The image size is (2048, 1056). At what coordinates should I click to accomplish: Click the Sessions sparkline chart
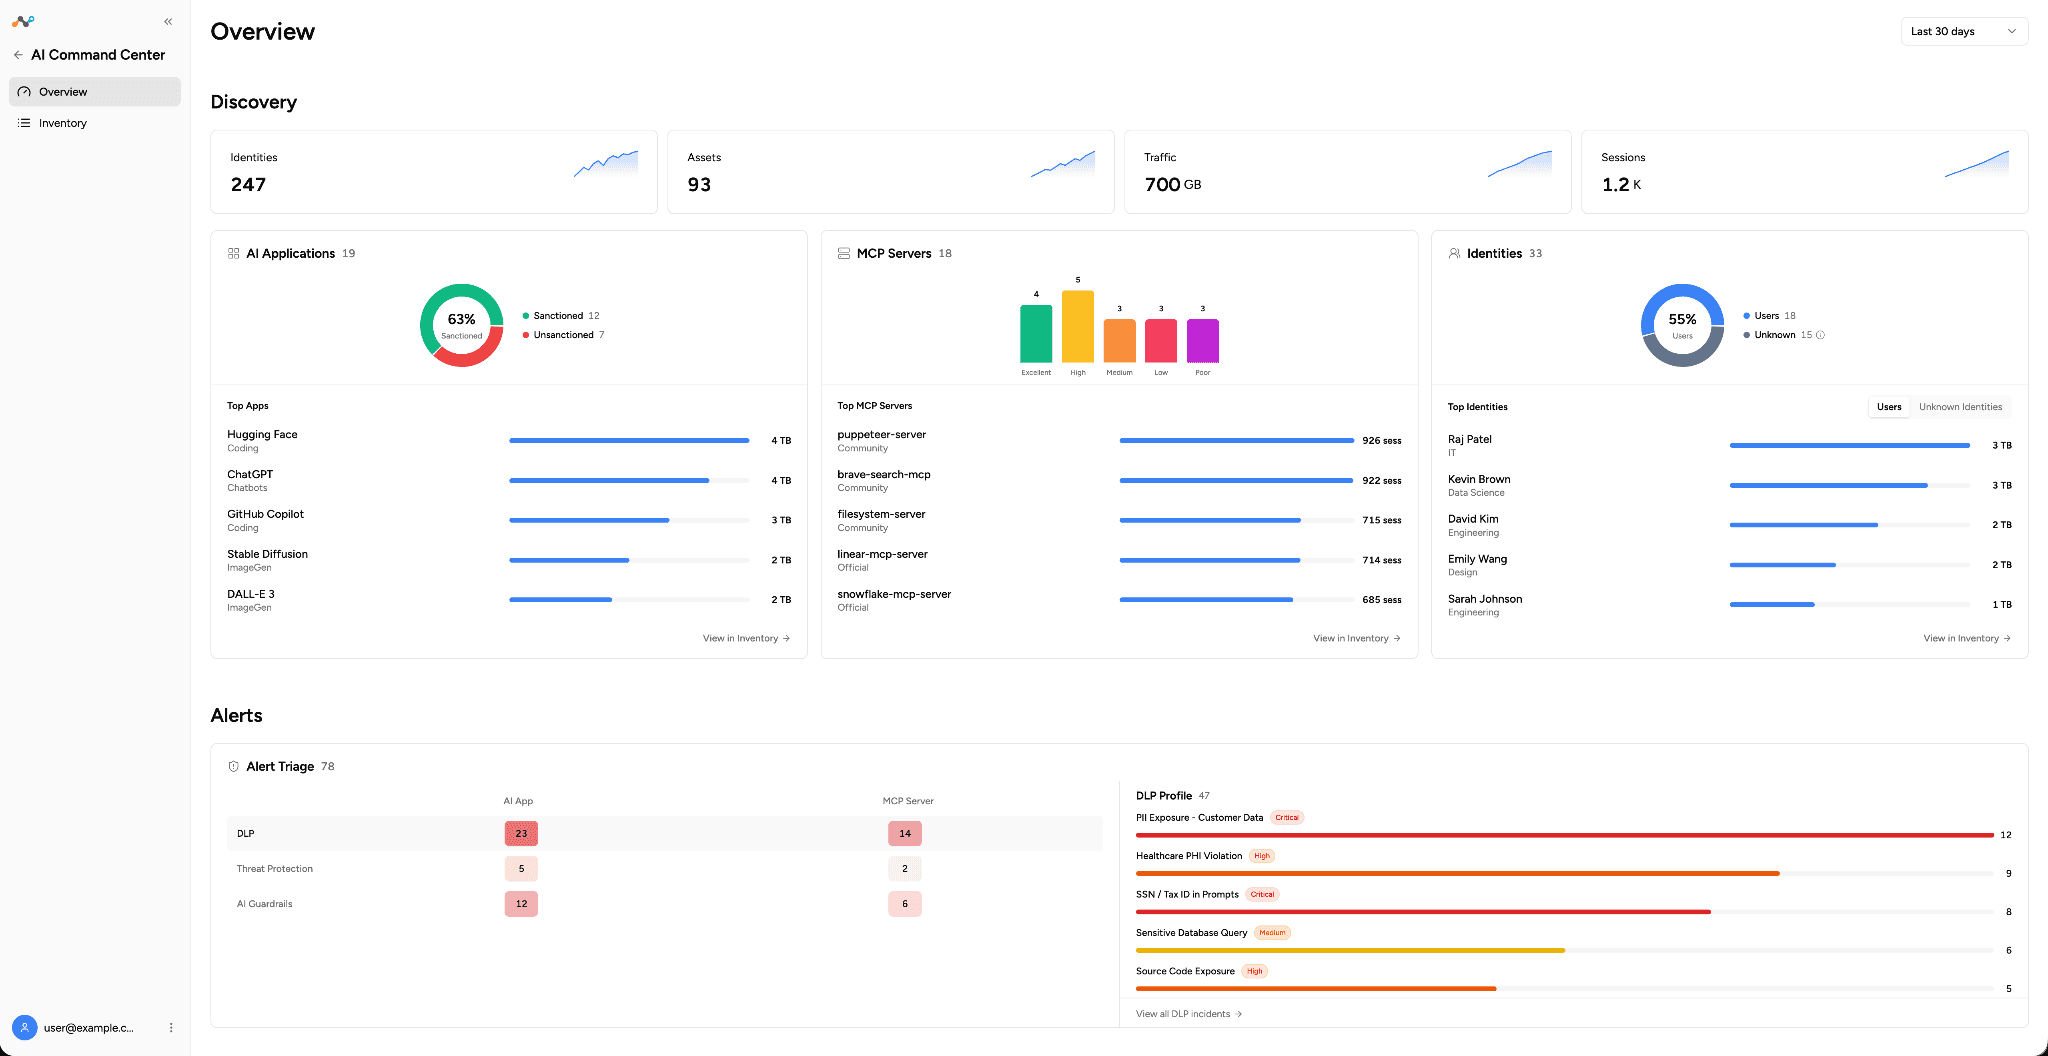pyautogui.click(x=1977, y=164)
